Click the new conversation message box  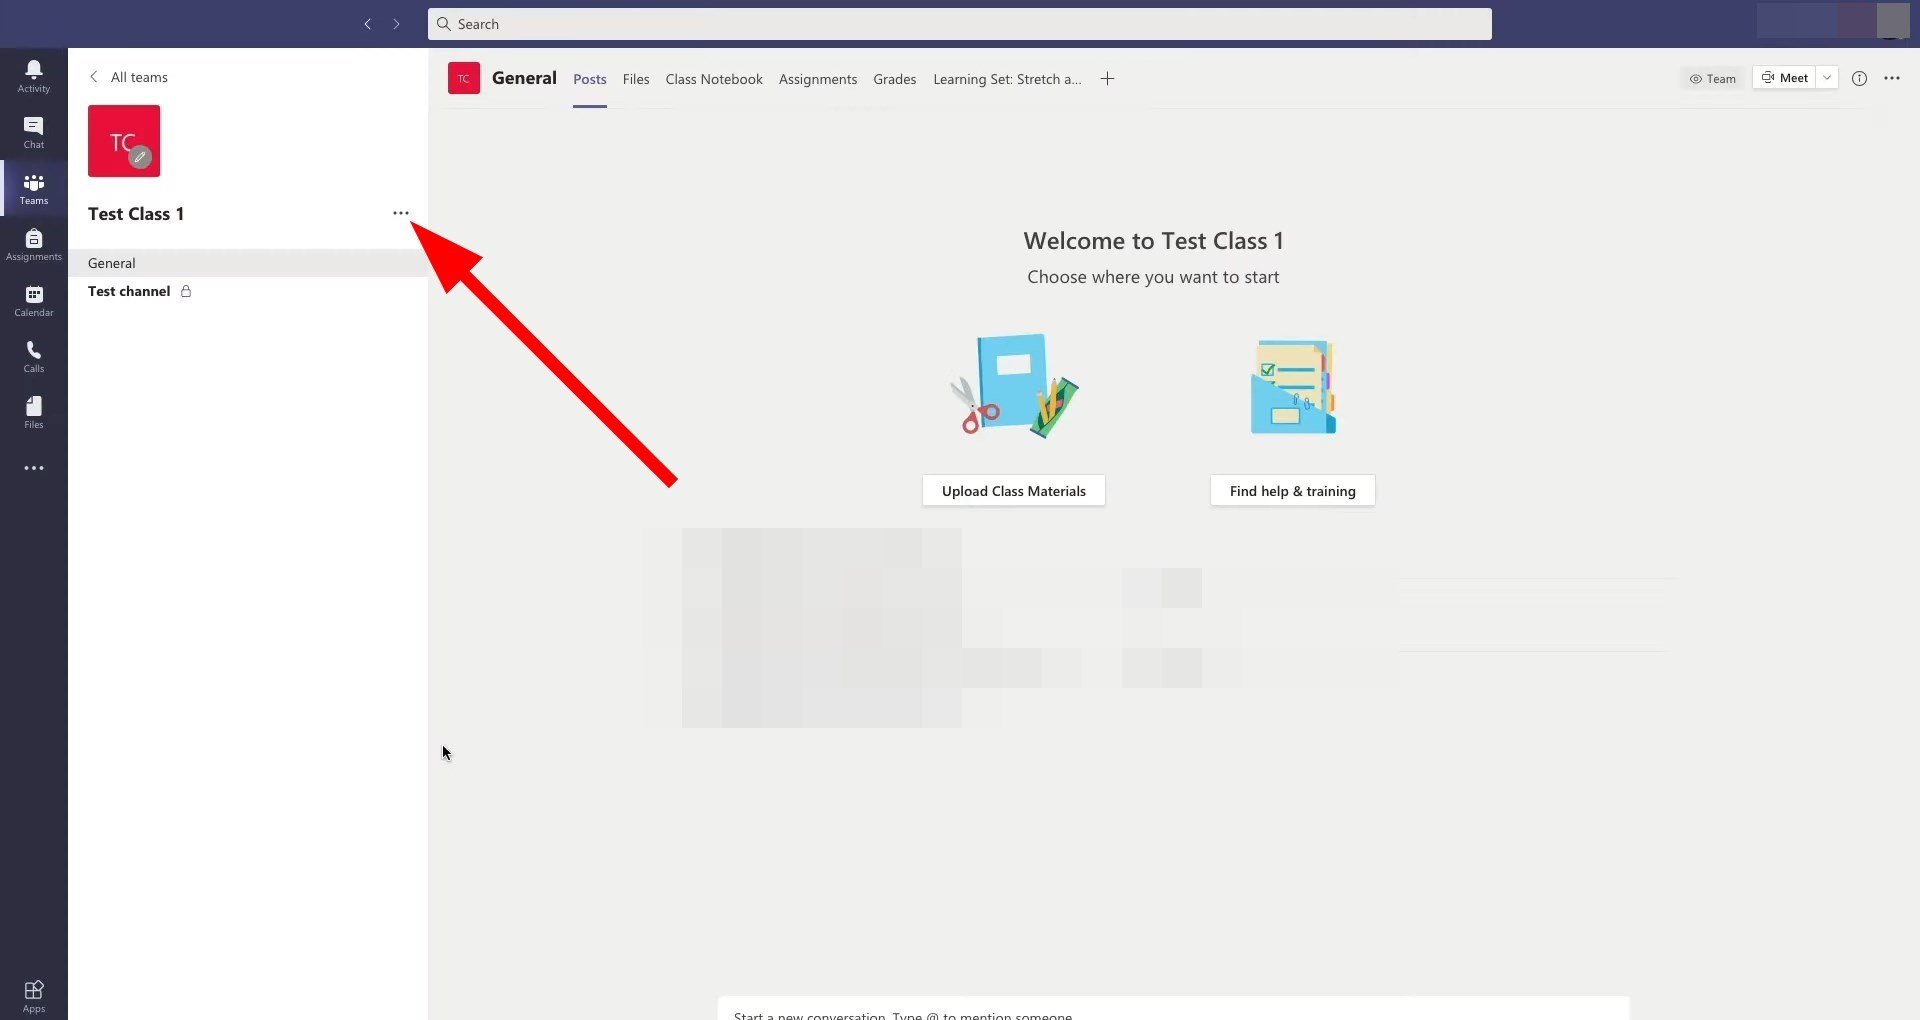(1173, 1009)
